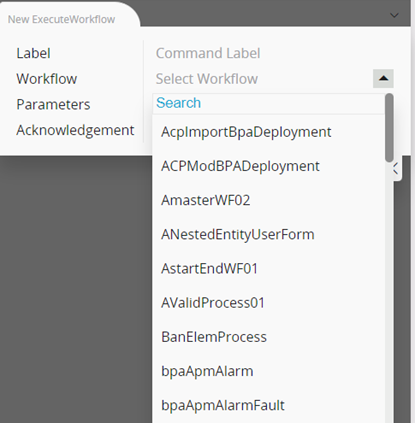Select AcpImportBpaDeployment workflow
Image resolution: width=415 pixels, height=423 pixels.
tap(269, 132)
